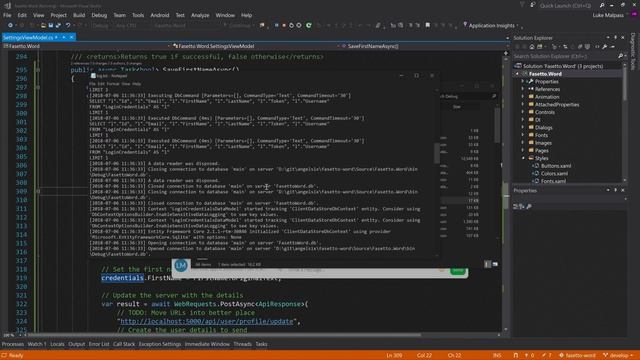Screen dimensions: 640x360
Task: Expand the References node
Action: pyautogui.click(x=523, y=89)
